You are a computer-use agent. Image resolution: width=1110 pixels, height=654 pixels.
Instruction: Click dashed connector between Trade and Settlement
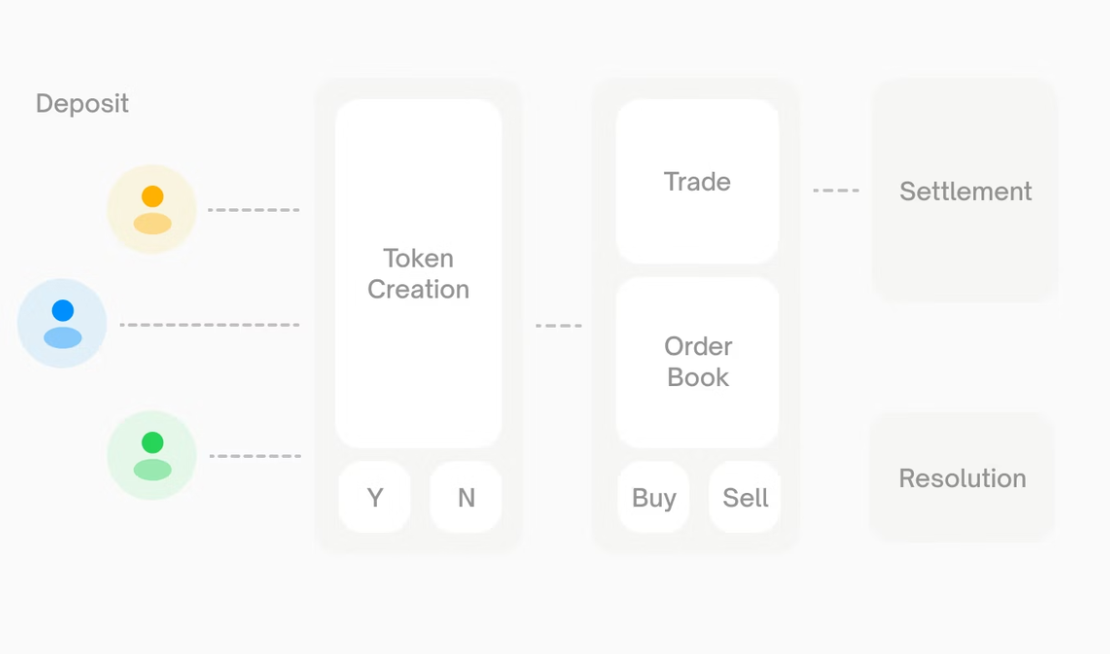835,190
